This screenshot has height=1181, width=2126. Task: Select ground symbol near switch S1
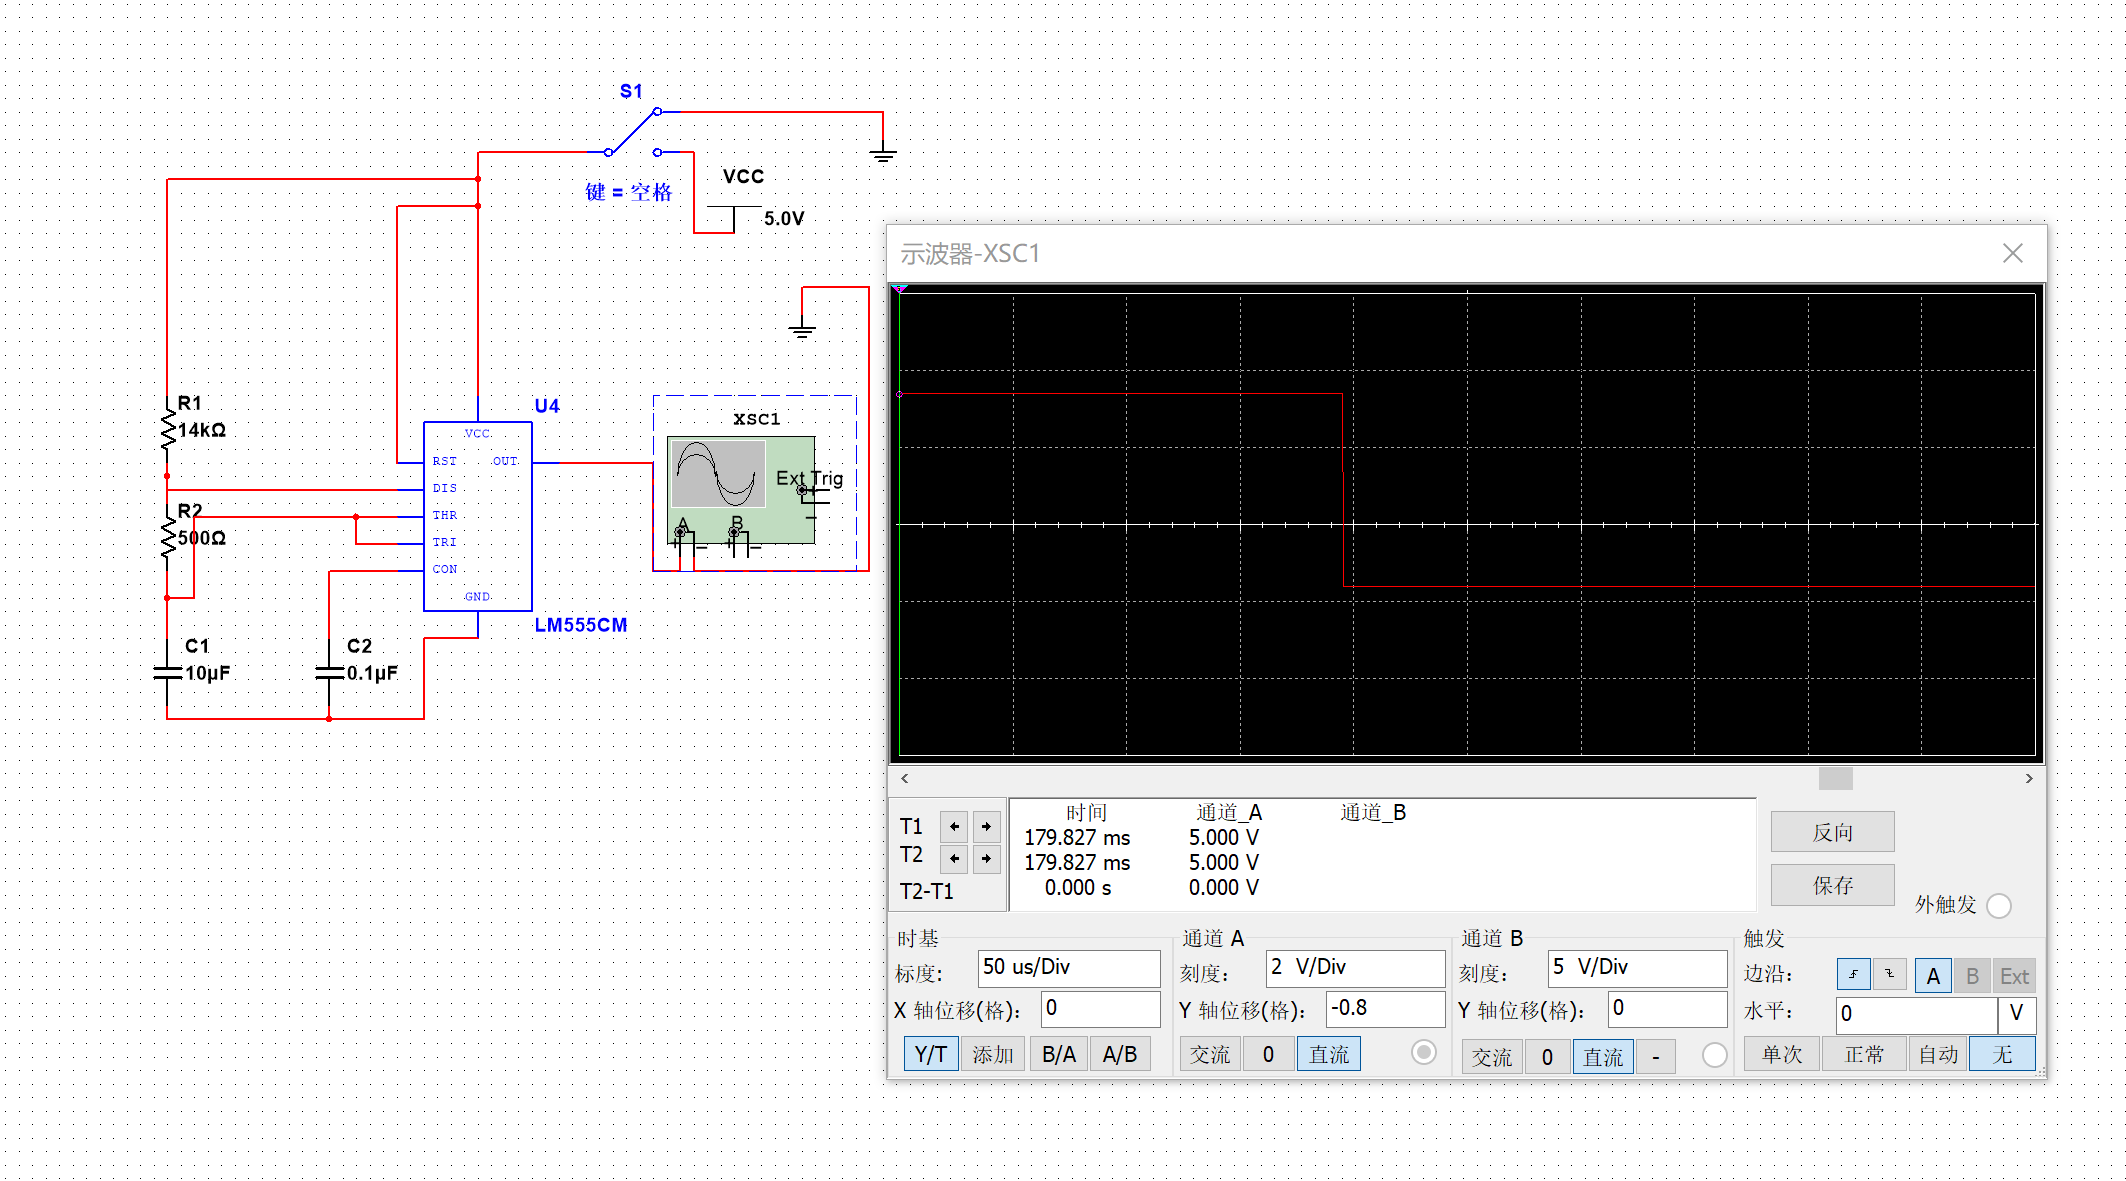tap(882, 154)
